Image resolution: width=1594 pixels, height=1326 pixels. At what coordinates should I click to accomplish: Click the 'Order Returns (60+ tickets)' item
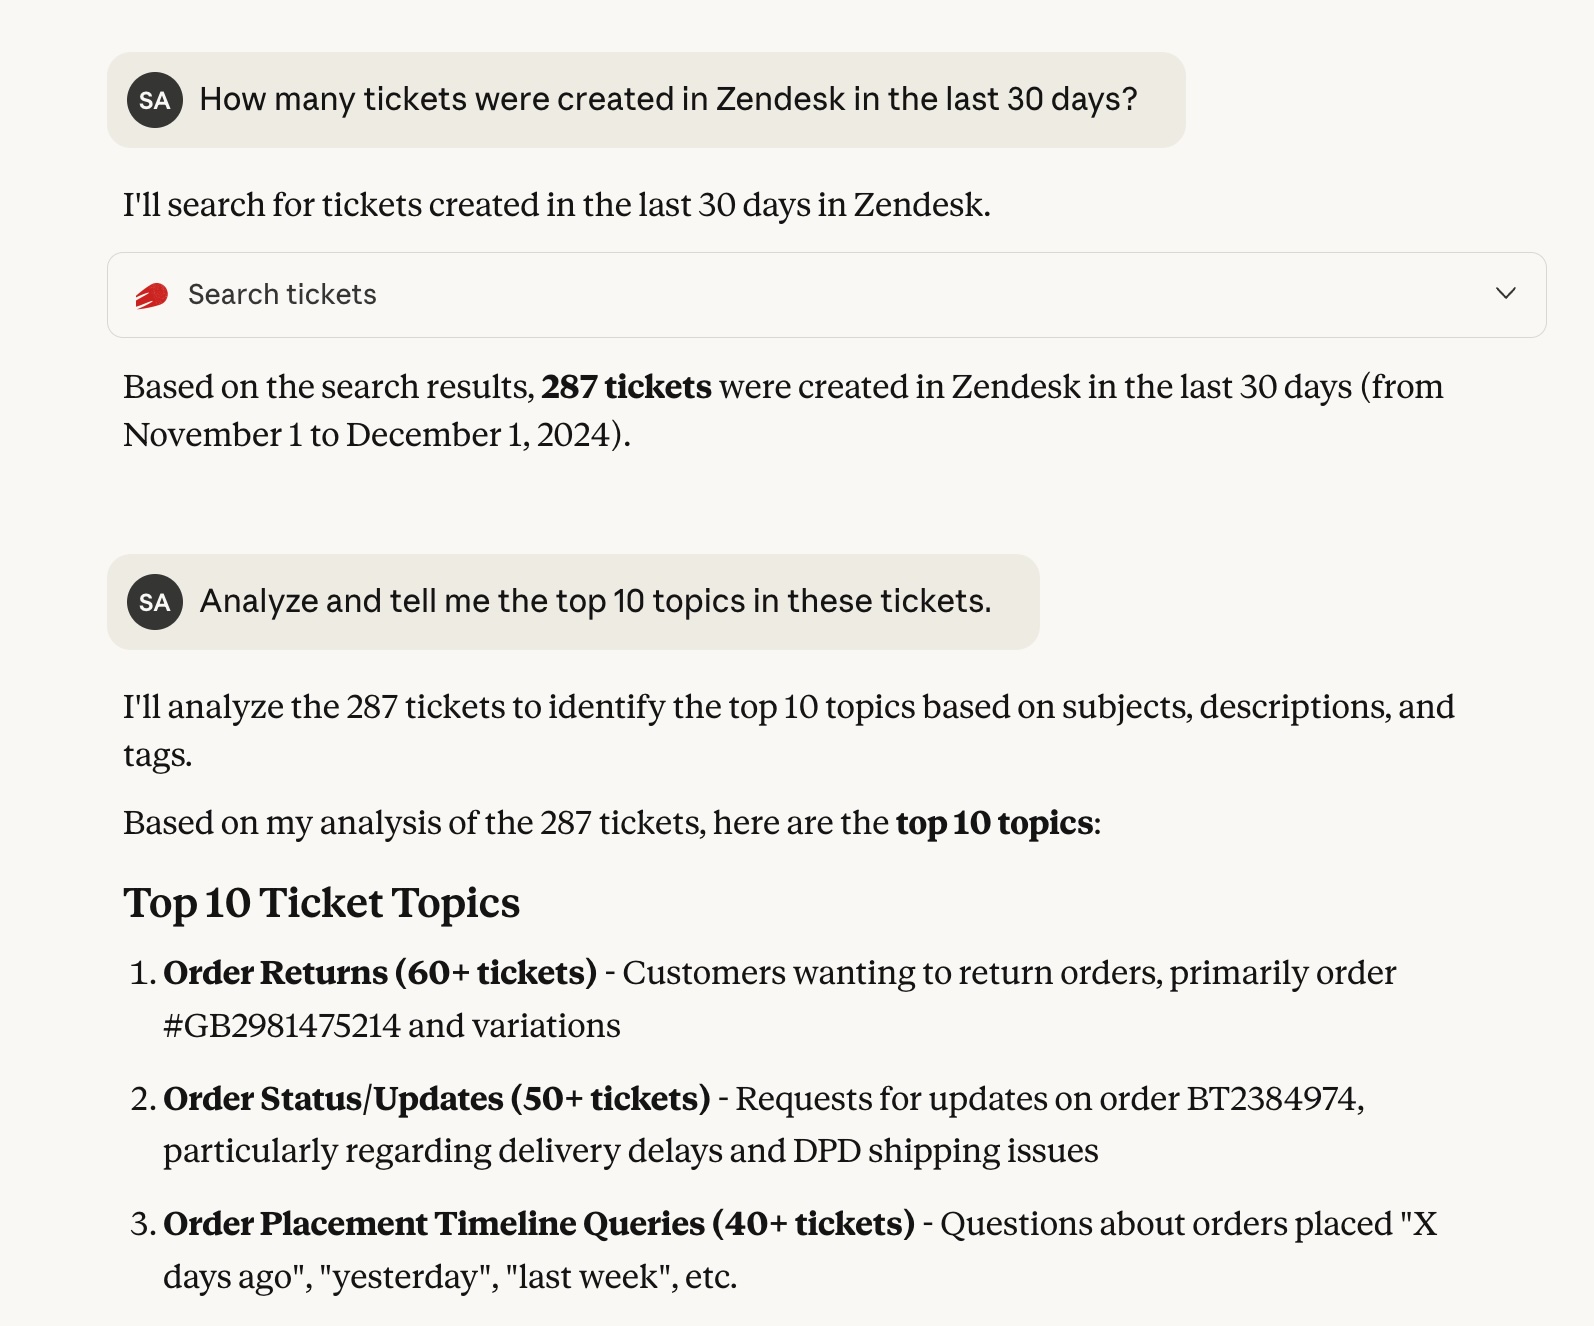[x=380, y=973]
